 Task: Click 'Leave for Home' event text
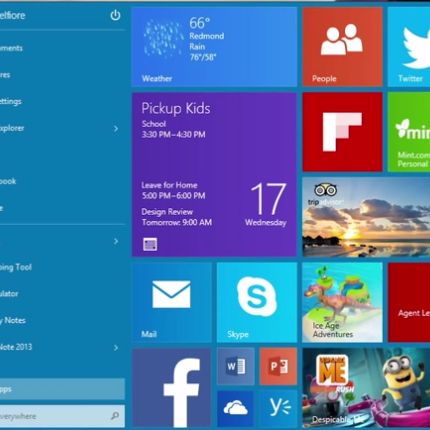pyautogui.click(x=169, y=185)
